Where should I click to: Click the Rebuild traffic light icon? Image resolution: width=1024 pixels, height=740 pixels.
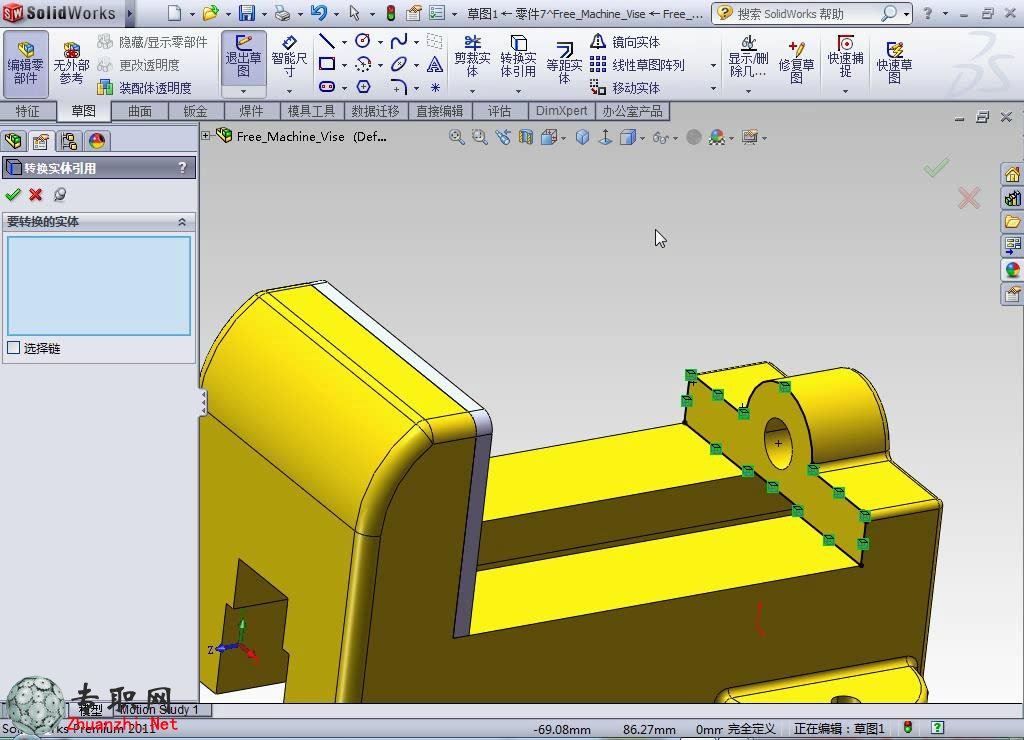[x=391, y=13]
